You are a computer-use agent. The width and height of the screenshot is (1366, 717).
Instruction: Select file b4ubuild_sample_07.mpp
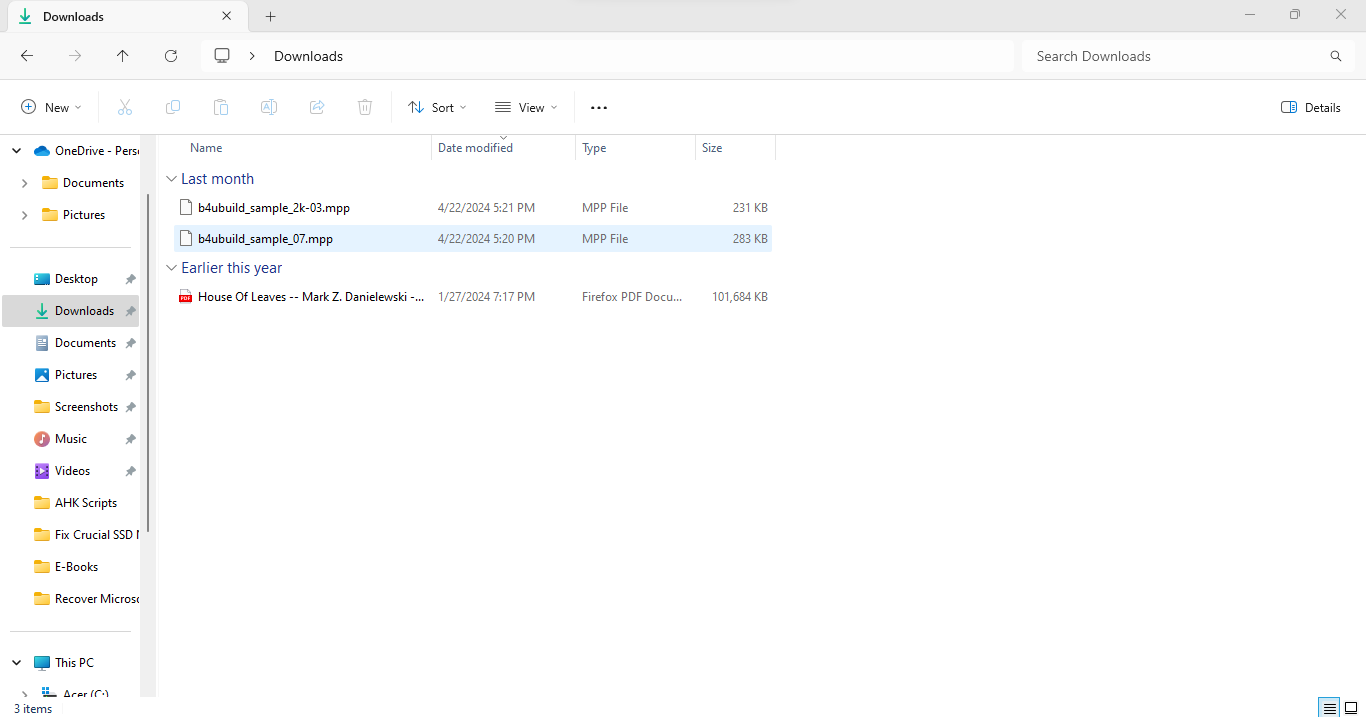coord(265,239)
